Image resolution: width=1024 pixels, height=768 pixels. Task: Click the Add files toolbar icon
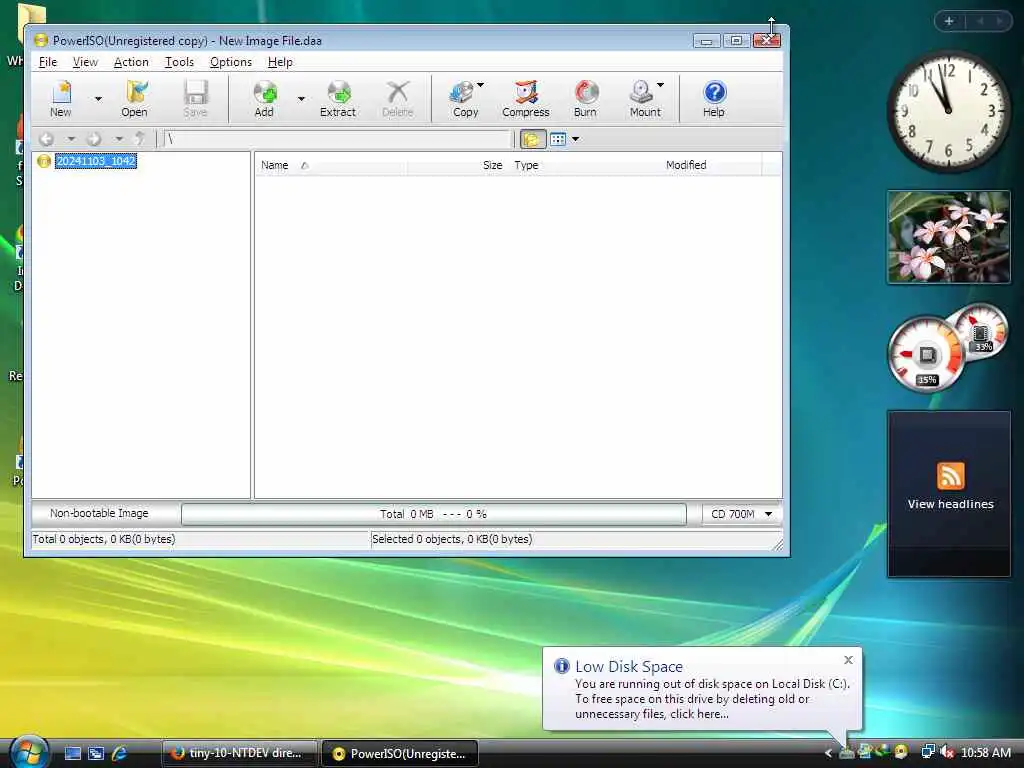(264, 98)
